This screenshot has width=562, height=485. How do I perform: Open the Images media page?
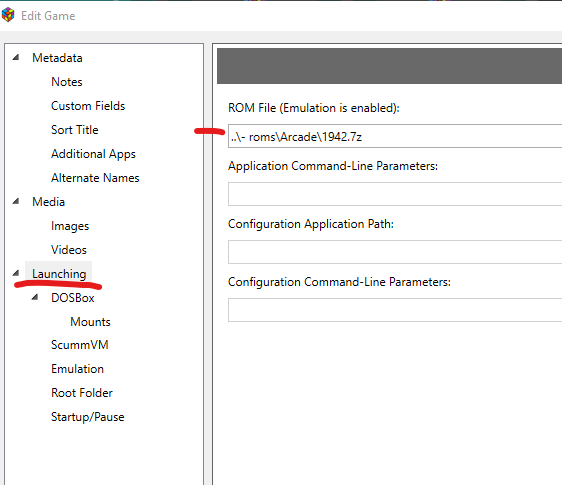tap(70, 226)
